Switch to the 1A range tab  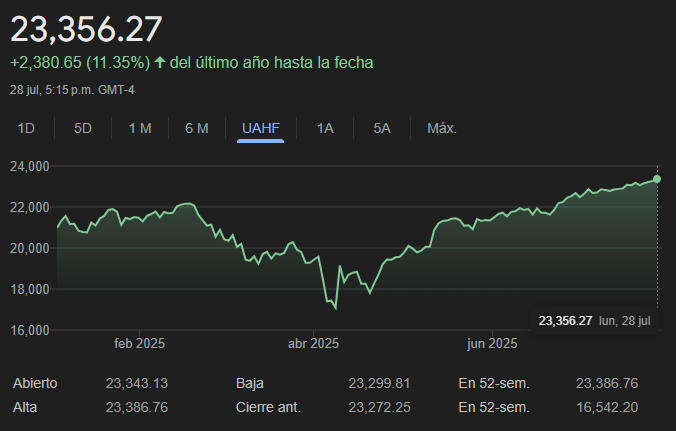point(325,128)
